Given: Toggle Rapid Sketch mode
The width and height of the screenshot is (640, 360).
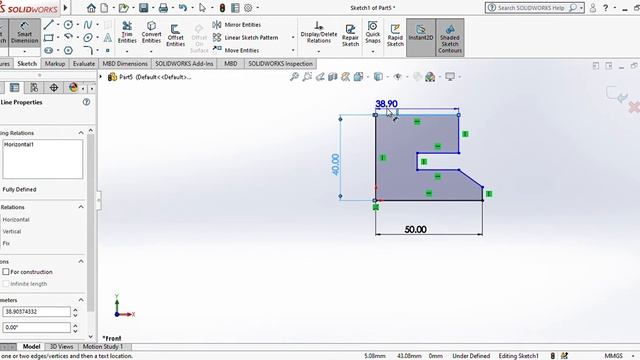Looking at the screenshot, I should pyautogui.click(x=395, y=35).
